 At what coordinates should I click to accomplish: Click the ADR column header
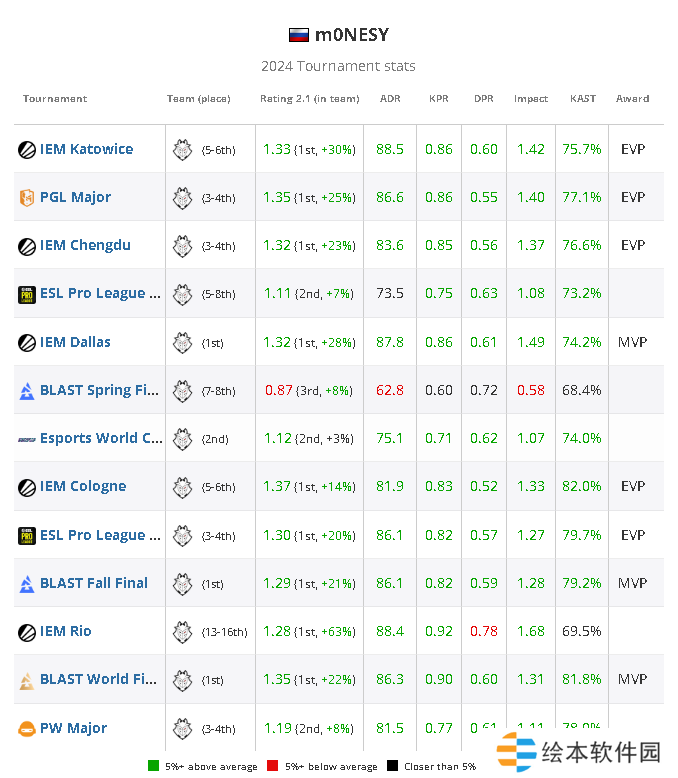point(390,99)
